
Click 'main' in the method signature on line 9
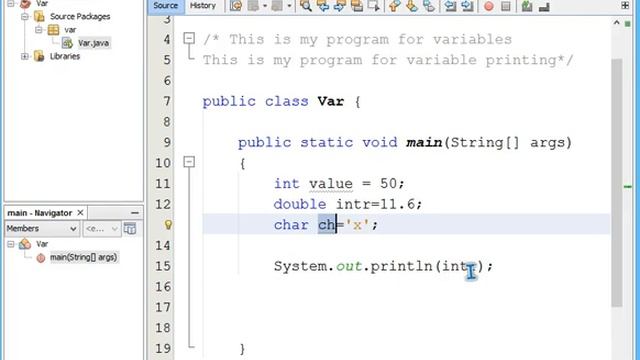424,142
